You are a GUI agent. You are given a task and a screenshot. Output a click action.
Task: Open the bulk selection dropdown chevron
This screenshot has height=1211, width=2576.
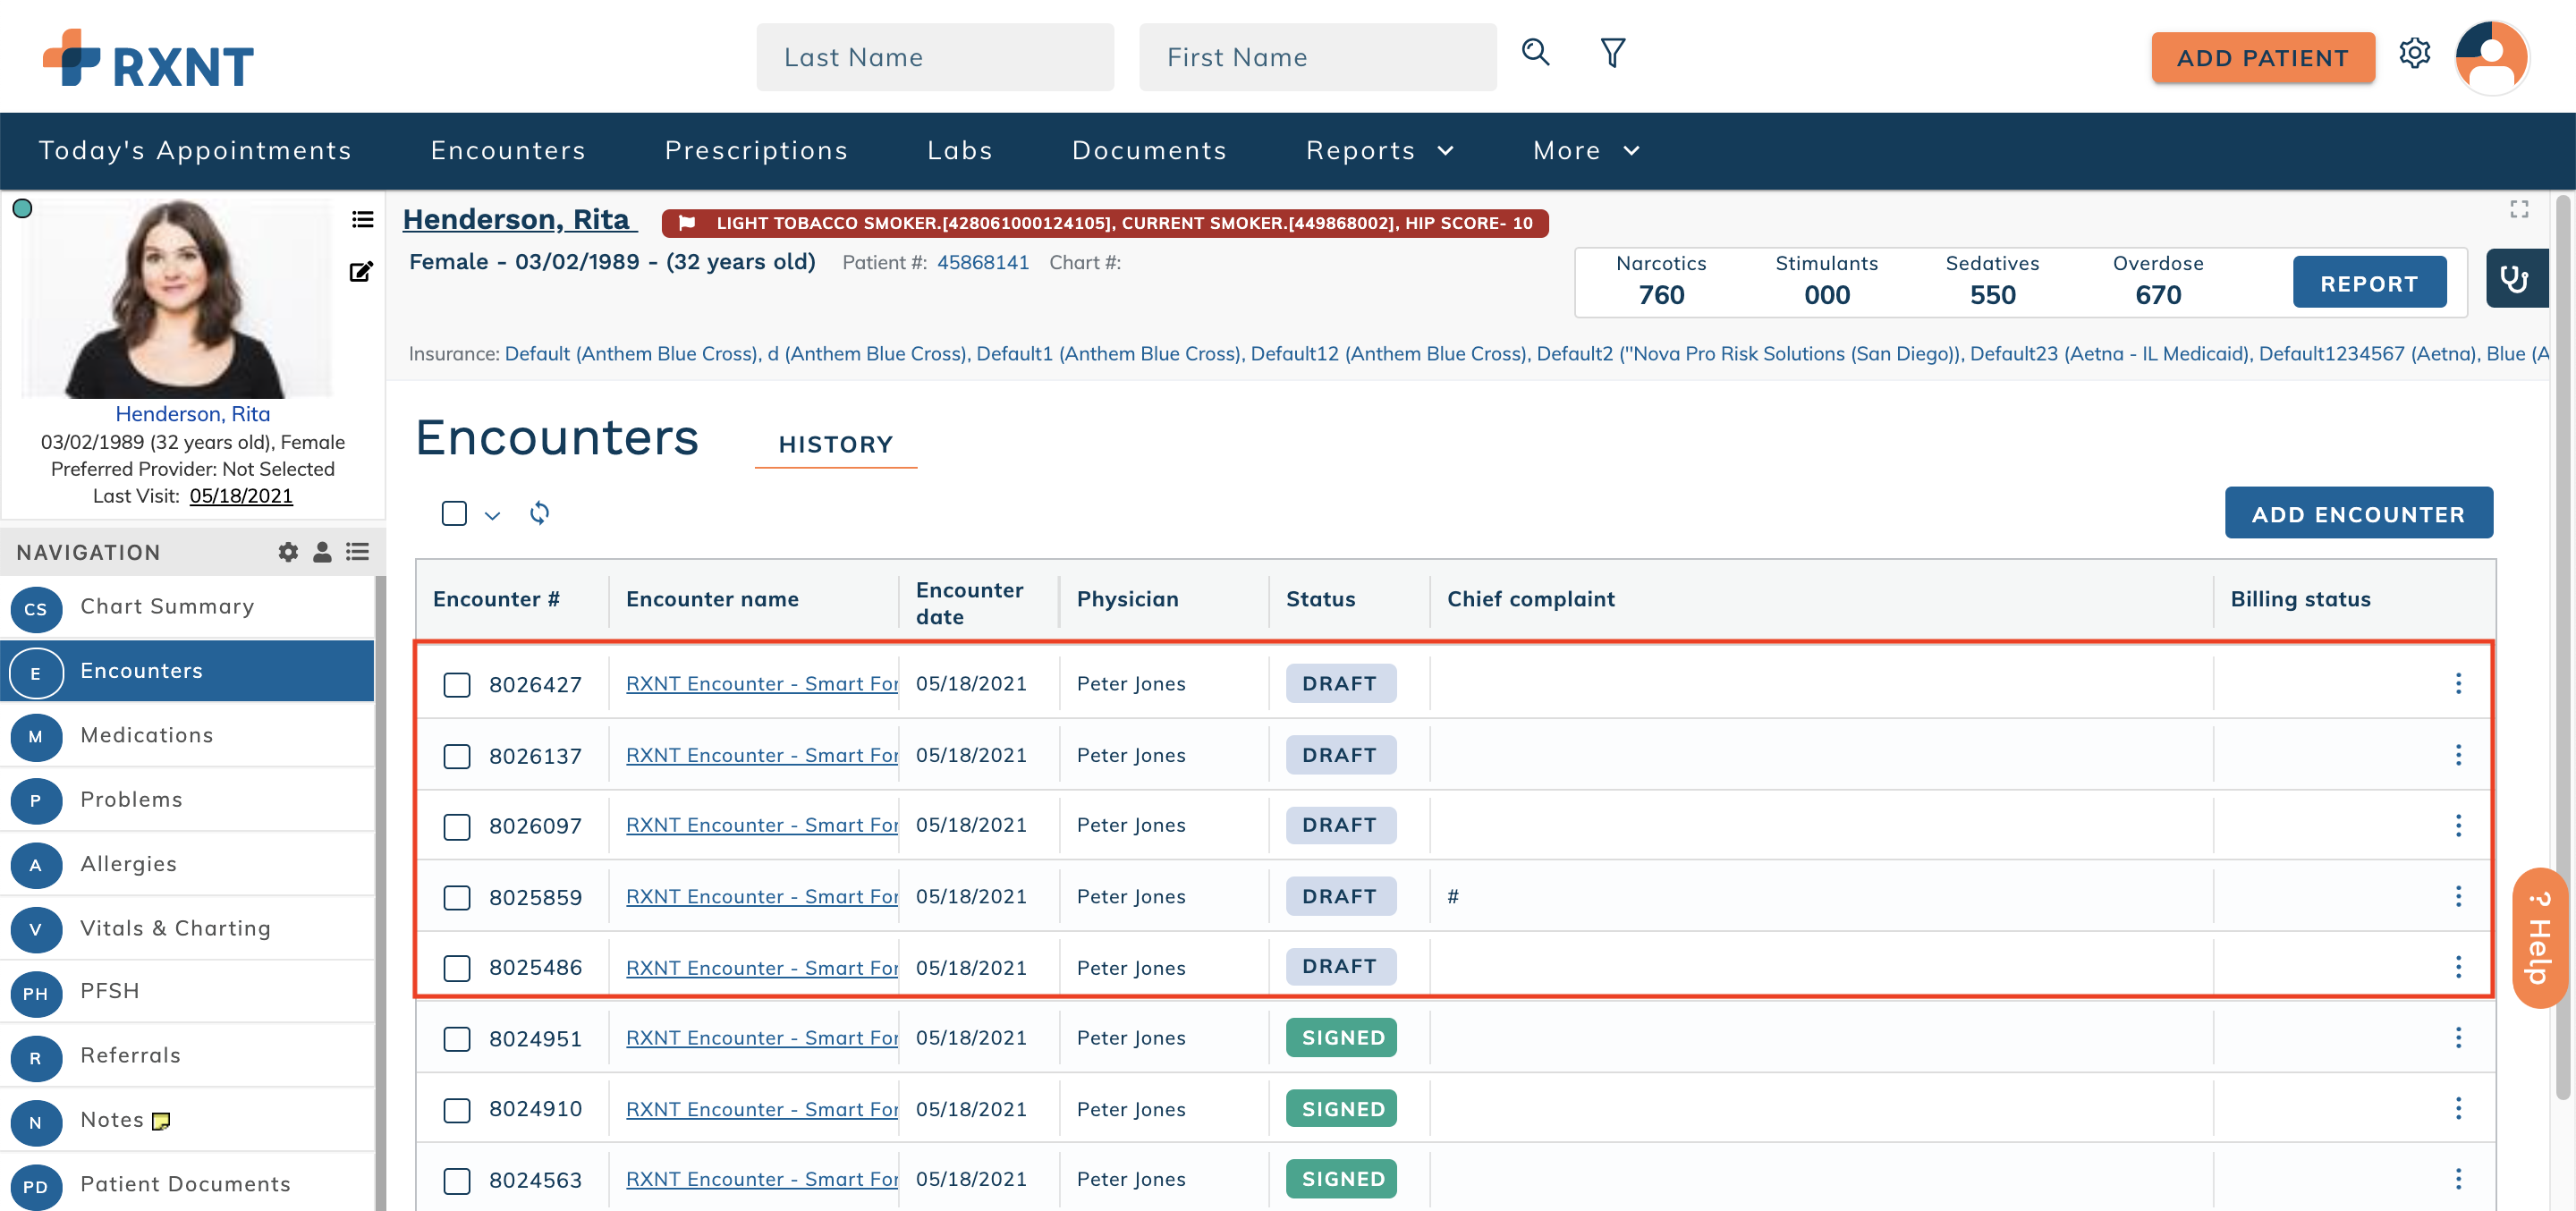[x=492, y=515]
